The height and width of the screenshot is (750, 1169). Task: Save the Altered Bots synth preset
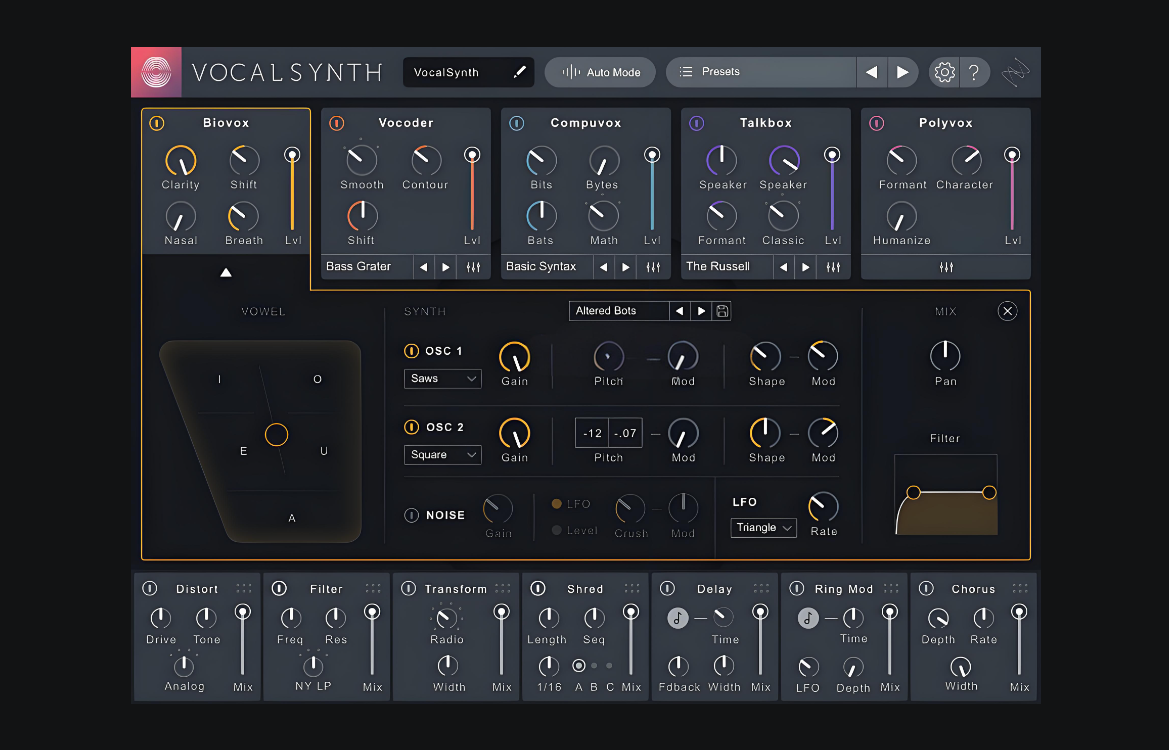click(722, 311)
